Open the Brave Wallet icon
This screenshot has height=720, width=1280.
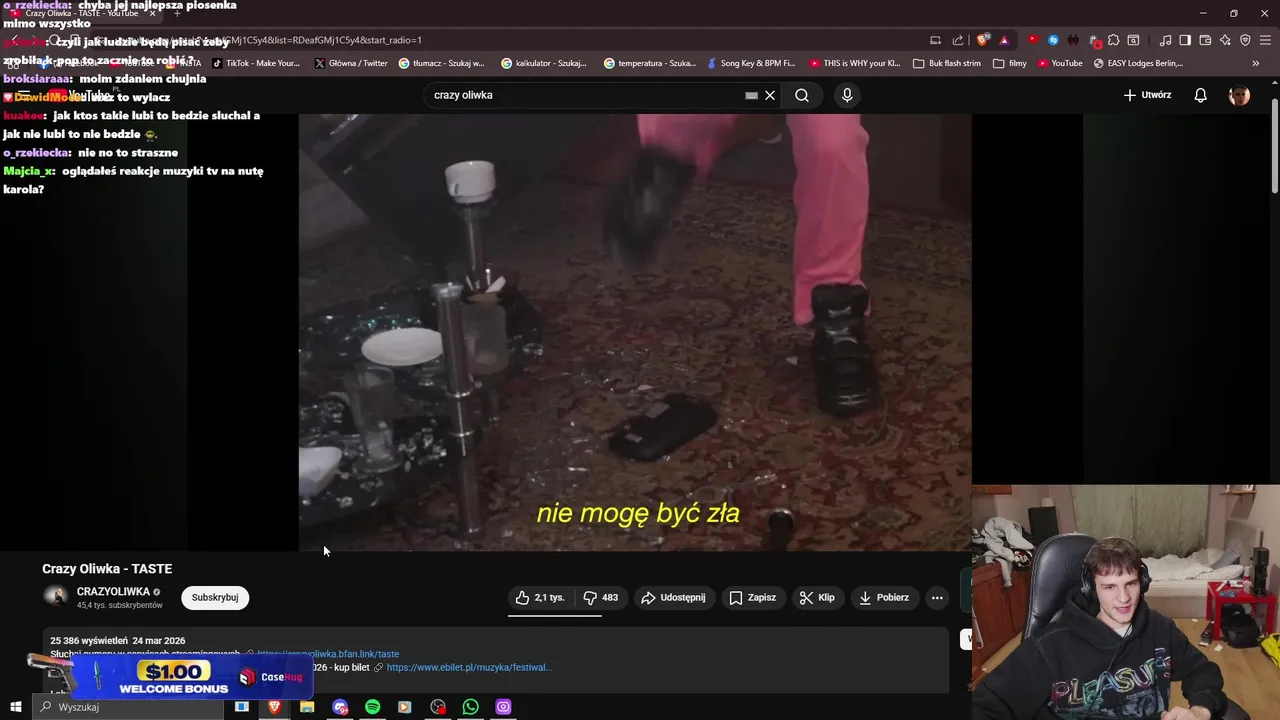coord(1205,40)
